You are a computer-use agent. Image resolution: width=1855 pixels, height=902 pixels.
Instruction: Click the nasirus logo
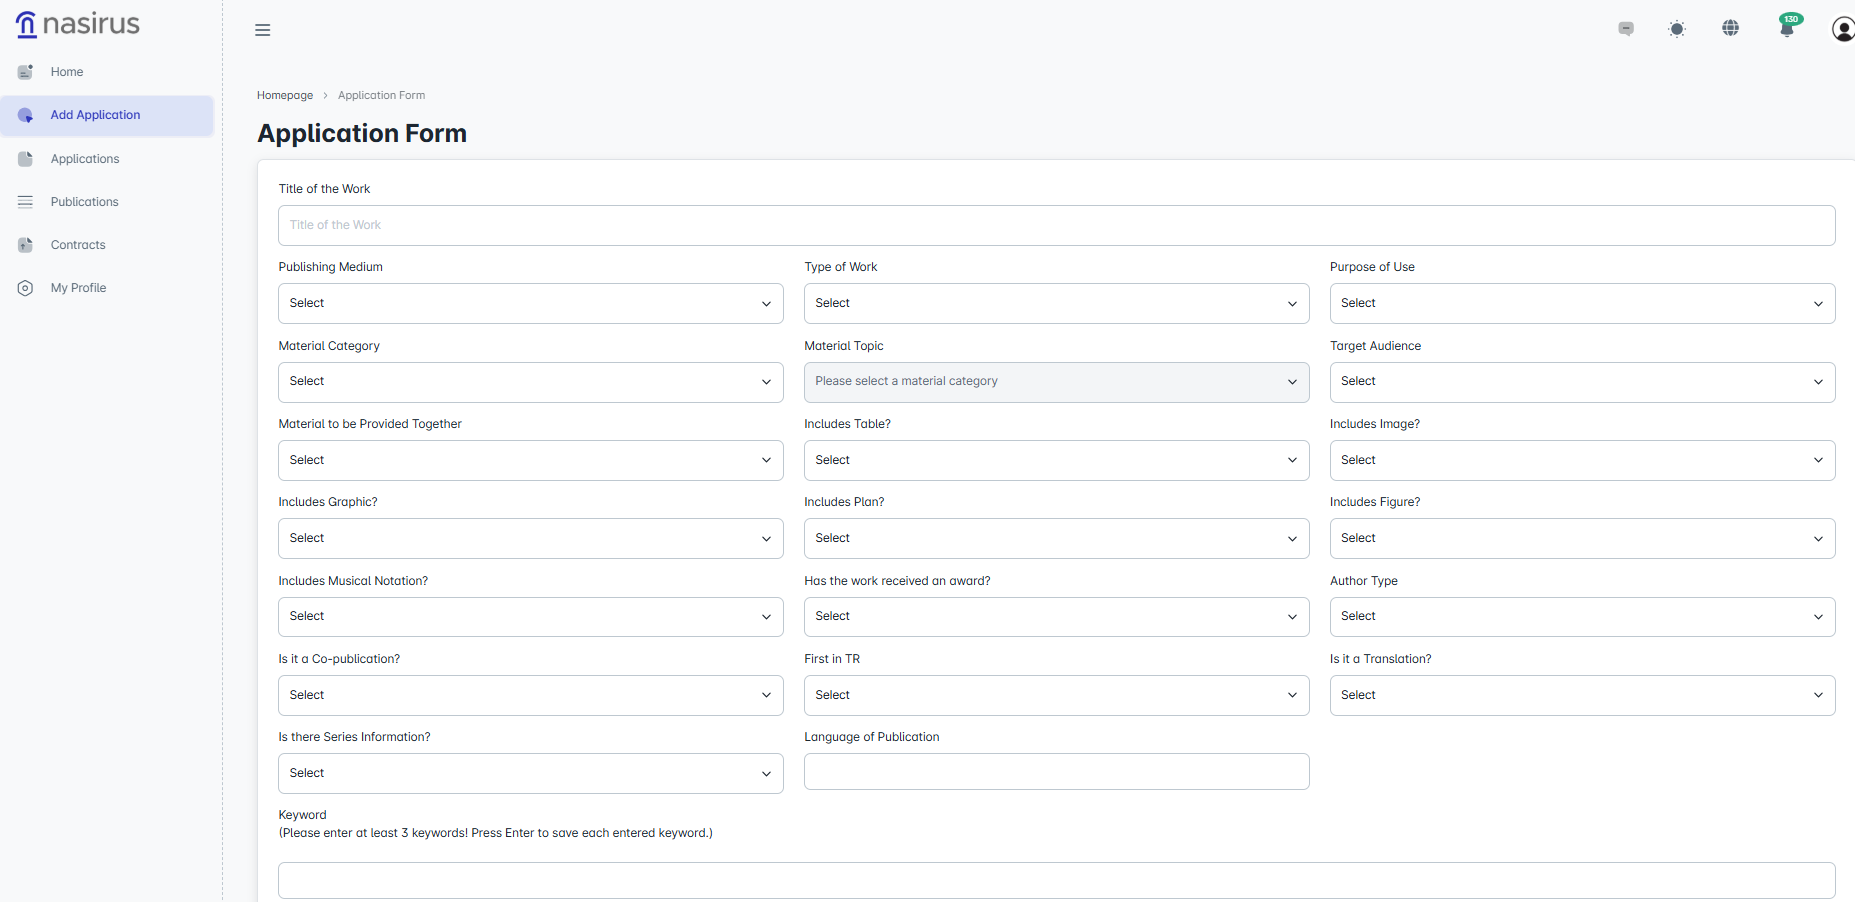pos(78,24)
